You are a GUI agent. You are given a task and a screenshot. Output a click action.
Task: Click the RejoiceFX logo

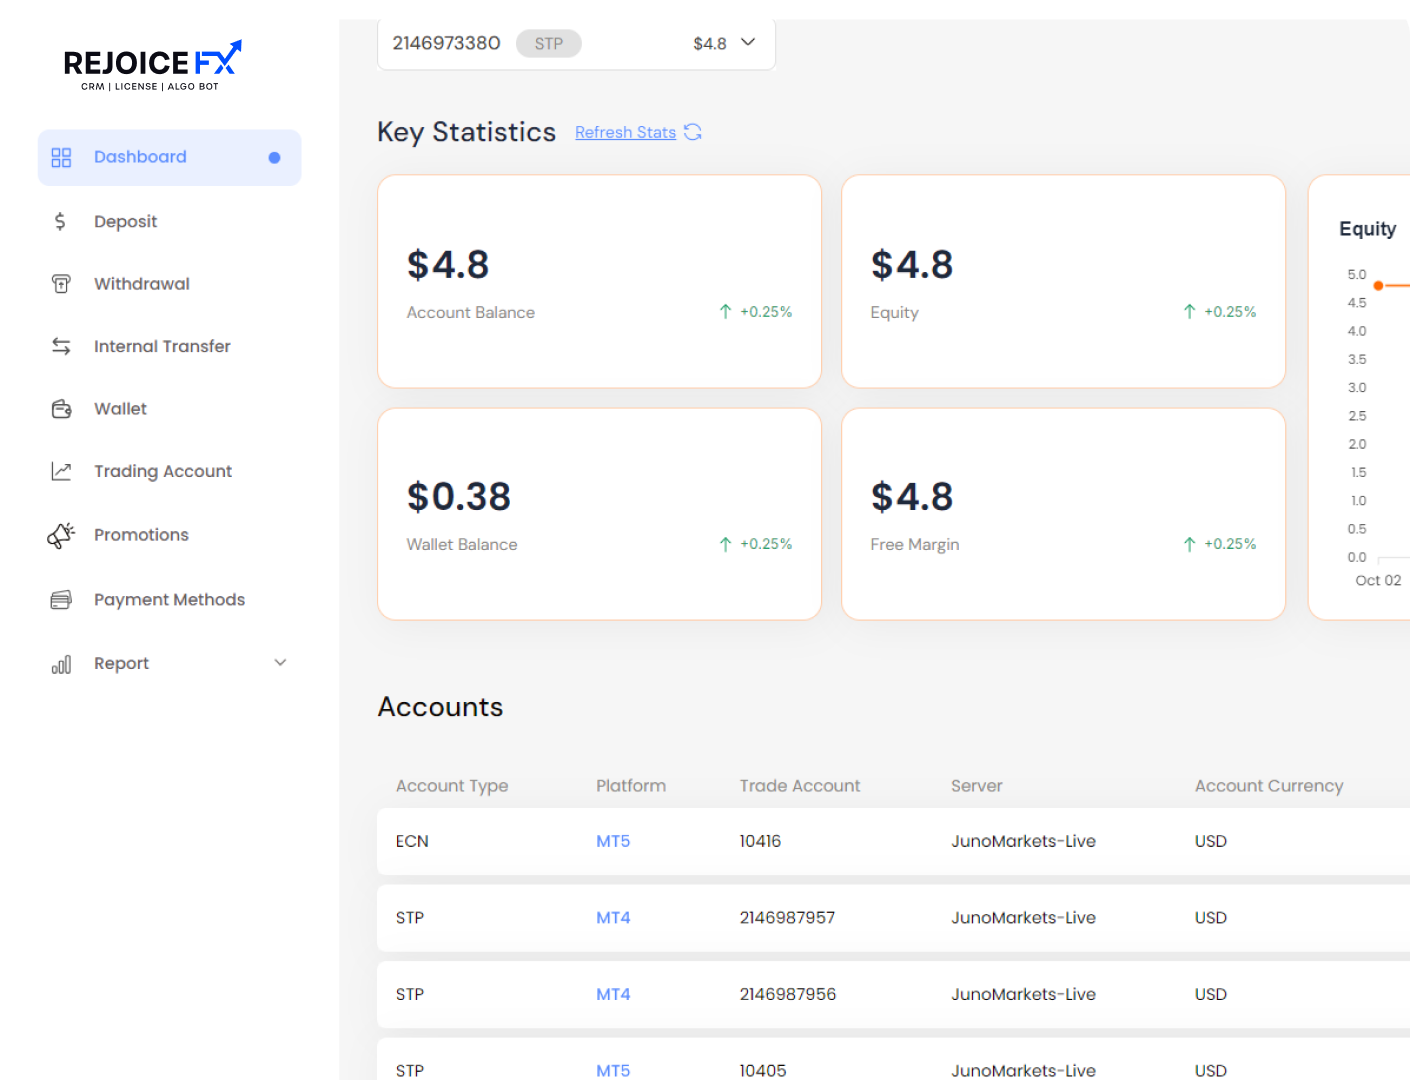click(152, 65)
